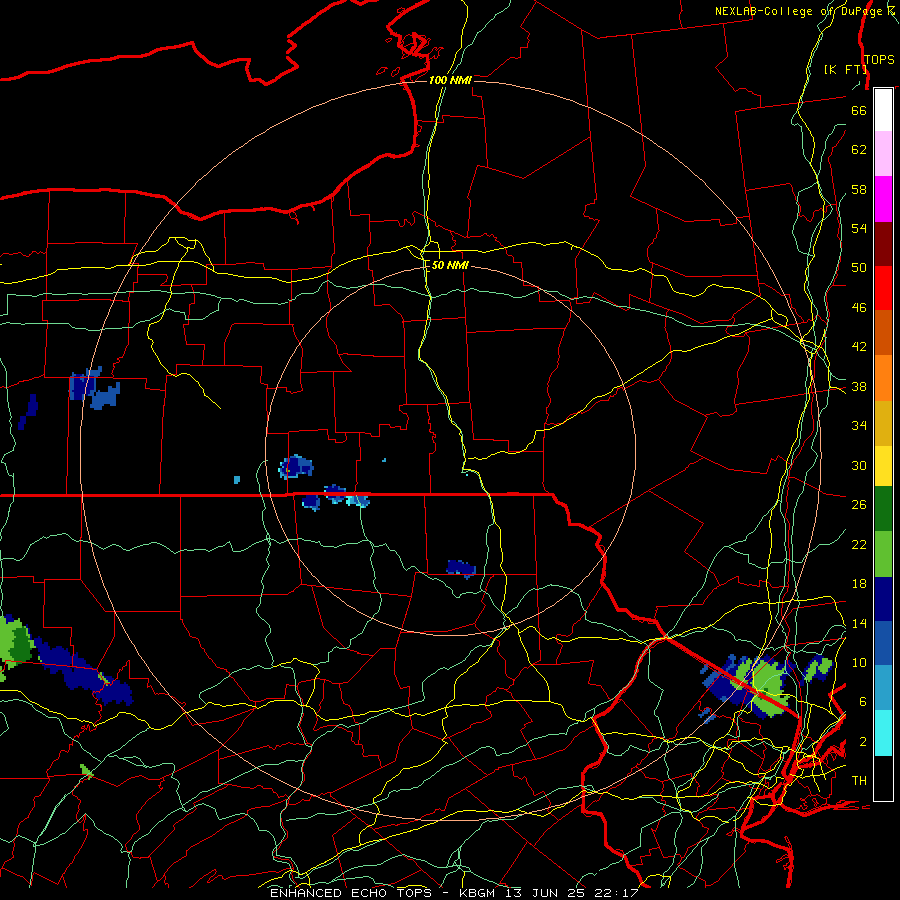
Task: Click the 42 value on legend scale
Action: (x=859, y=346)
